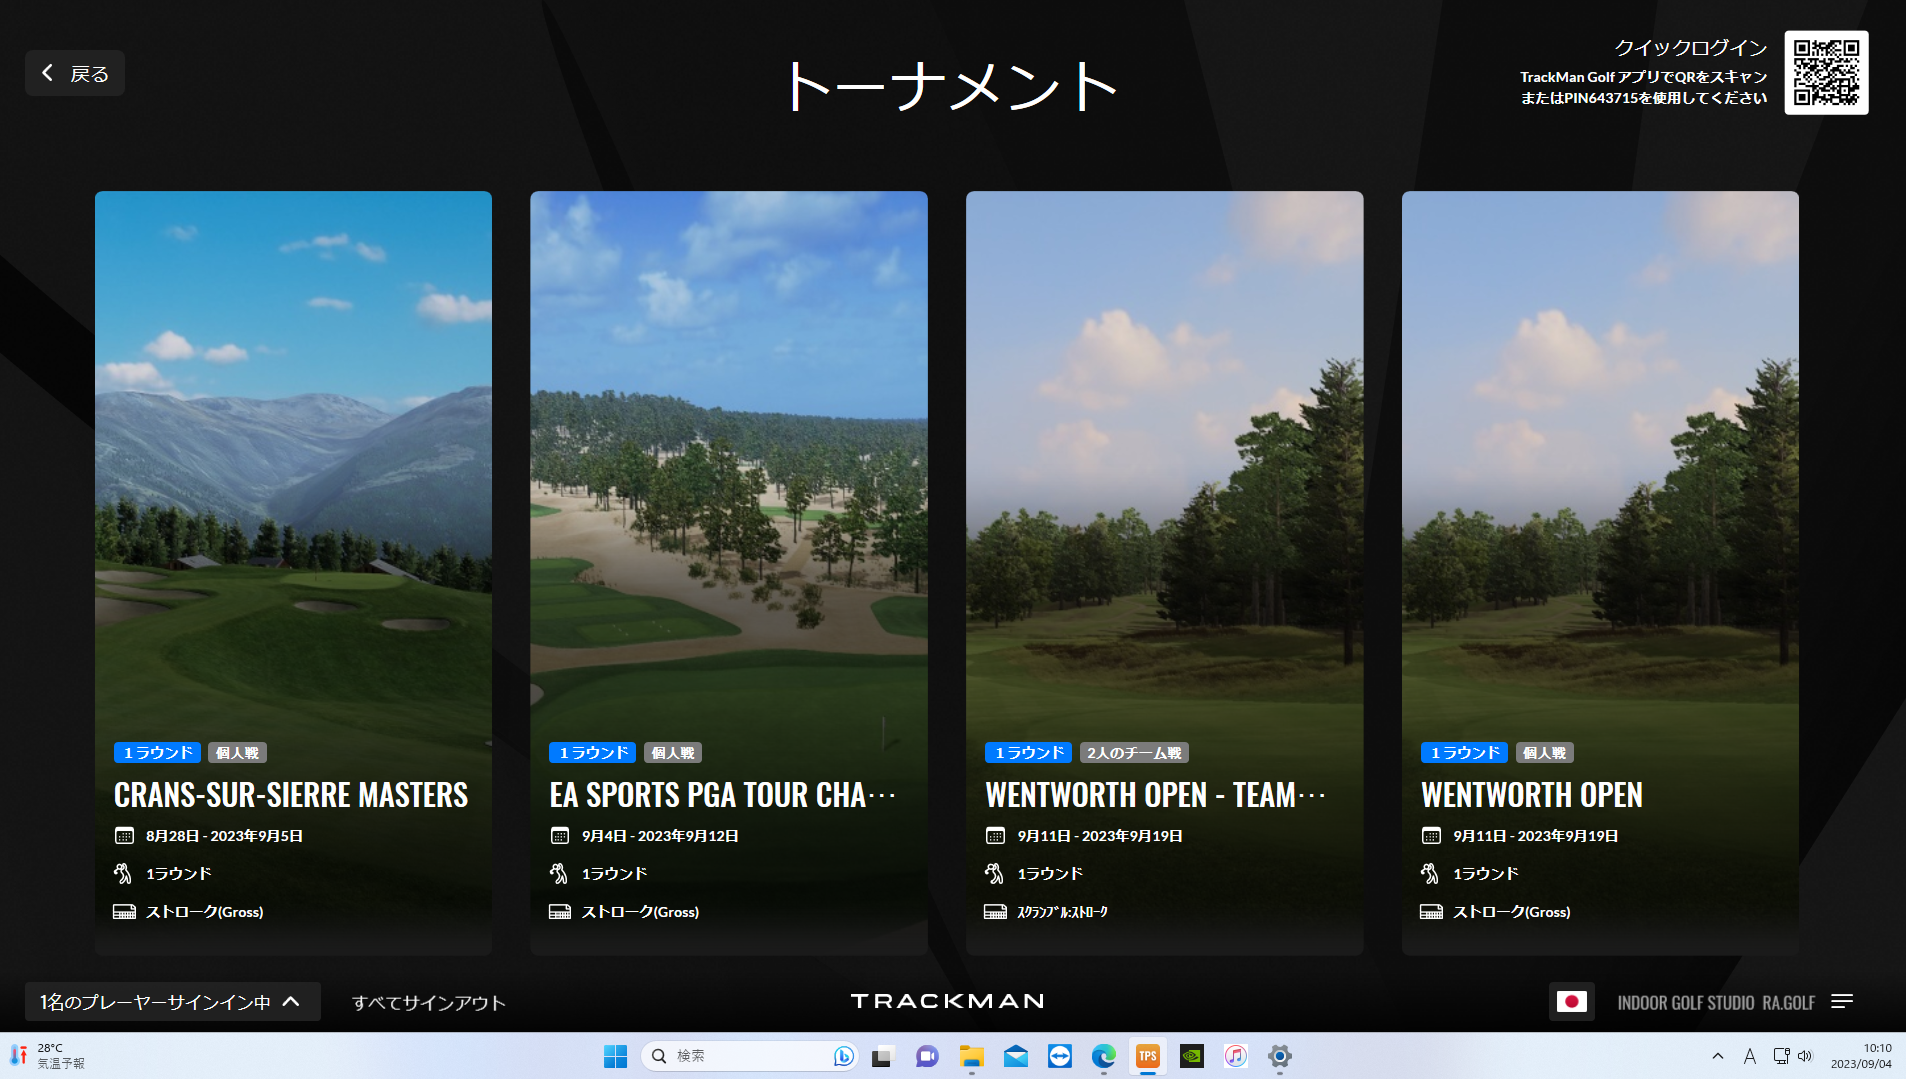Open the NVIDIA app from the taskbar

[1192, 1056]
